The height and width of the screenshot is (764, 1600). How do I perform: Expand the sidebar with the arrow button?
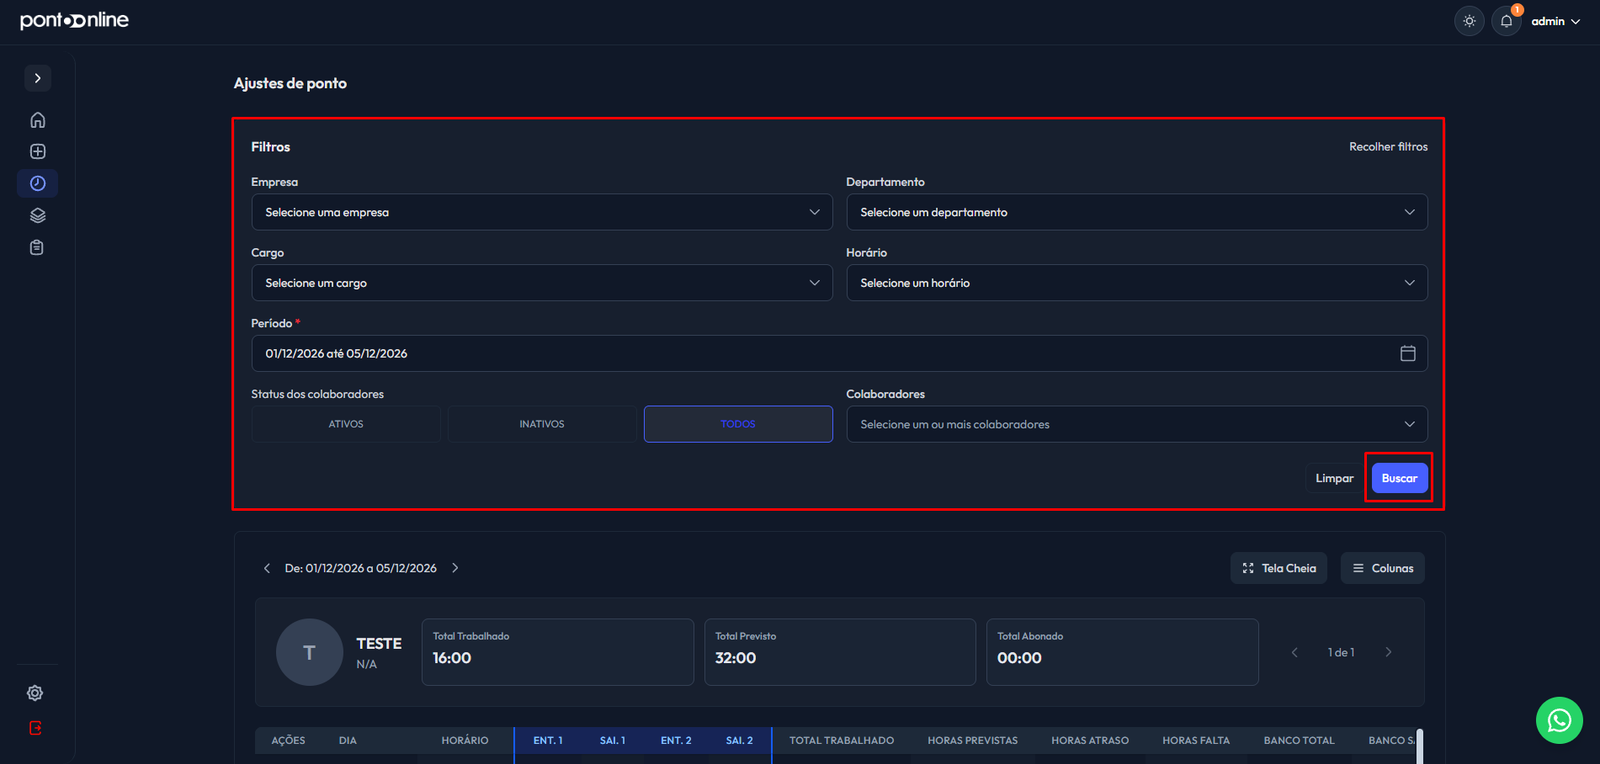38,78
